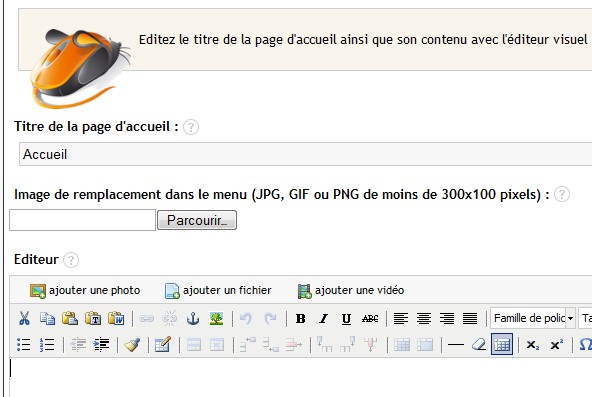
Task: Click the edit HTML source pencil icon
Action: (x=163, y=344)
